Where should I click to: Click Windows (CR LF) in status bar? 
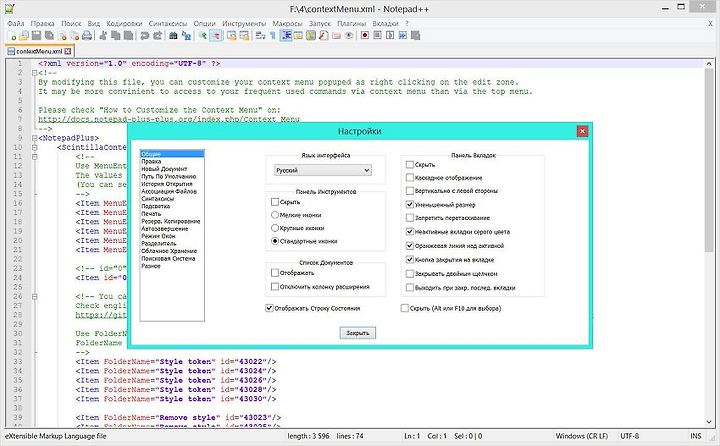pos(582,436)
